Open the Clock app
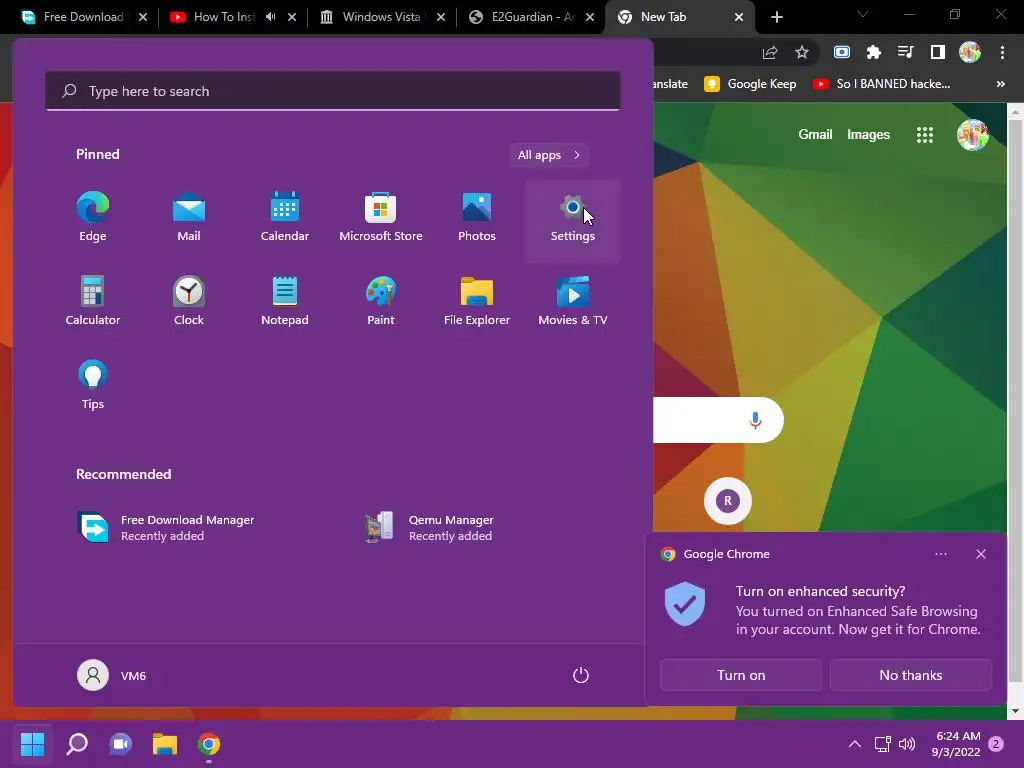 click(x=189, y=302)
